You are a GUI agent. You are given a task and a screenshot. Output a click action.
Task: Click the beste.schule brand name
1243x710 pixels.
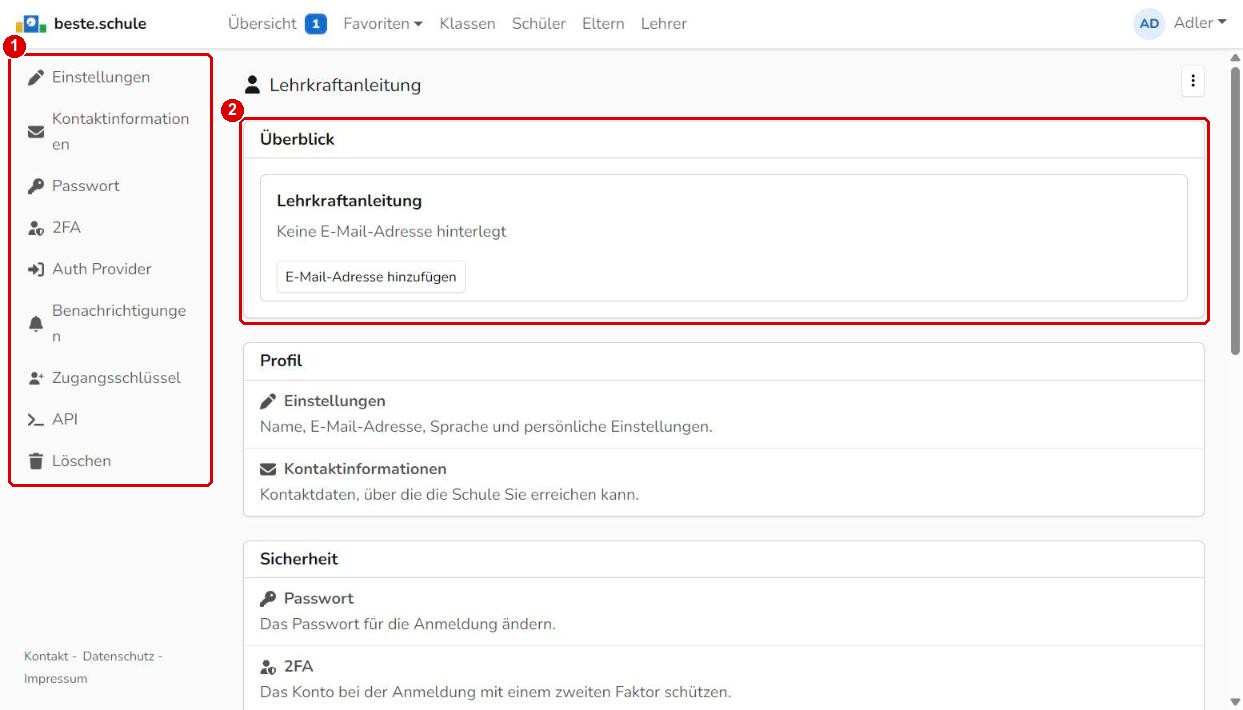pos(99,23)
